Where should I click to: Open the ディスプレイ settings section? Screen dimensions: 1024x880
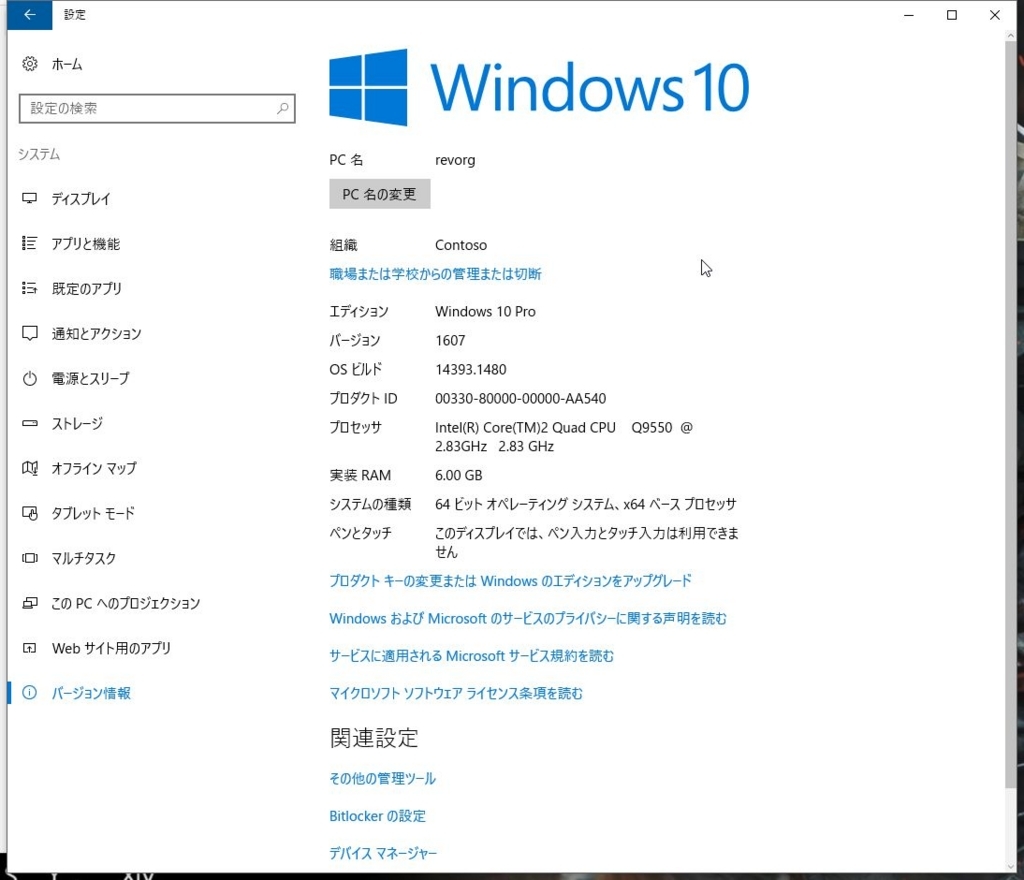pyautogui.click(x=81, y=198)
